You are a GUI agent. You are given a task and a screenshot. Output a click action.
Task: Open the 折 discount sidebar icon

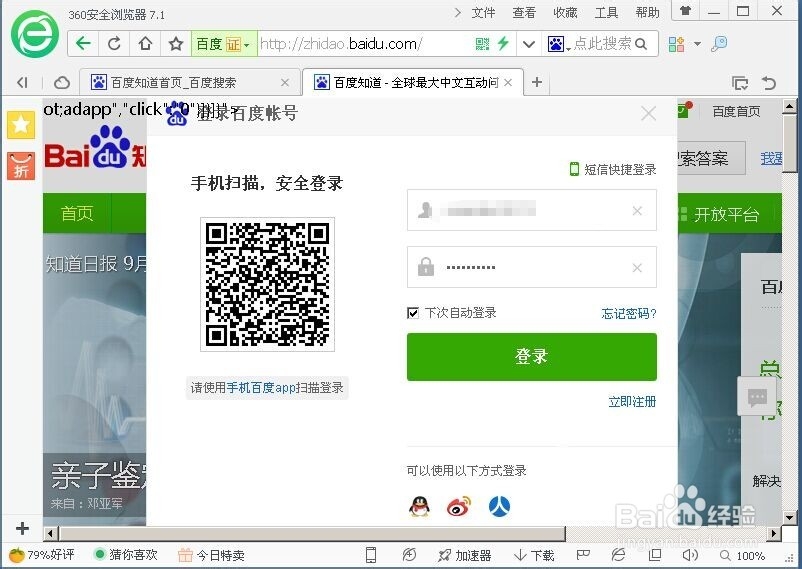coord(21,166)
